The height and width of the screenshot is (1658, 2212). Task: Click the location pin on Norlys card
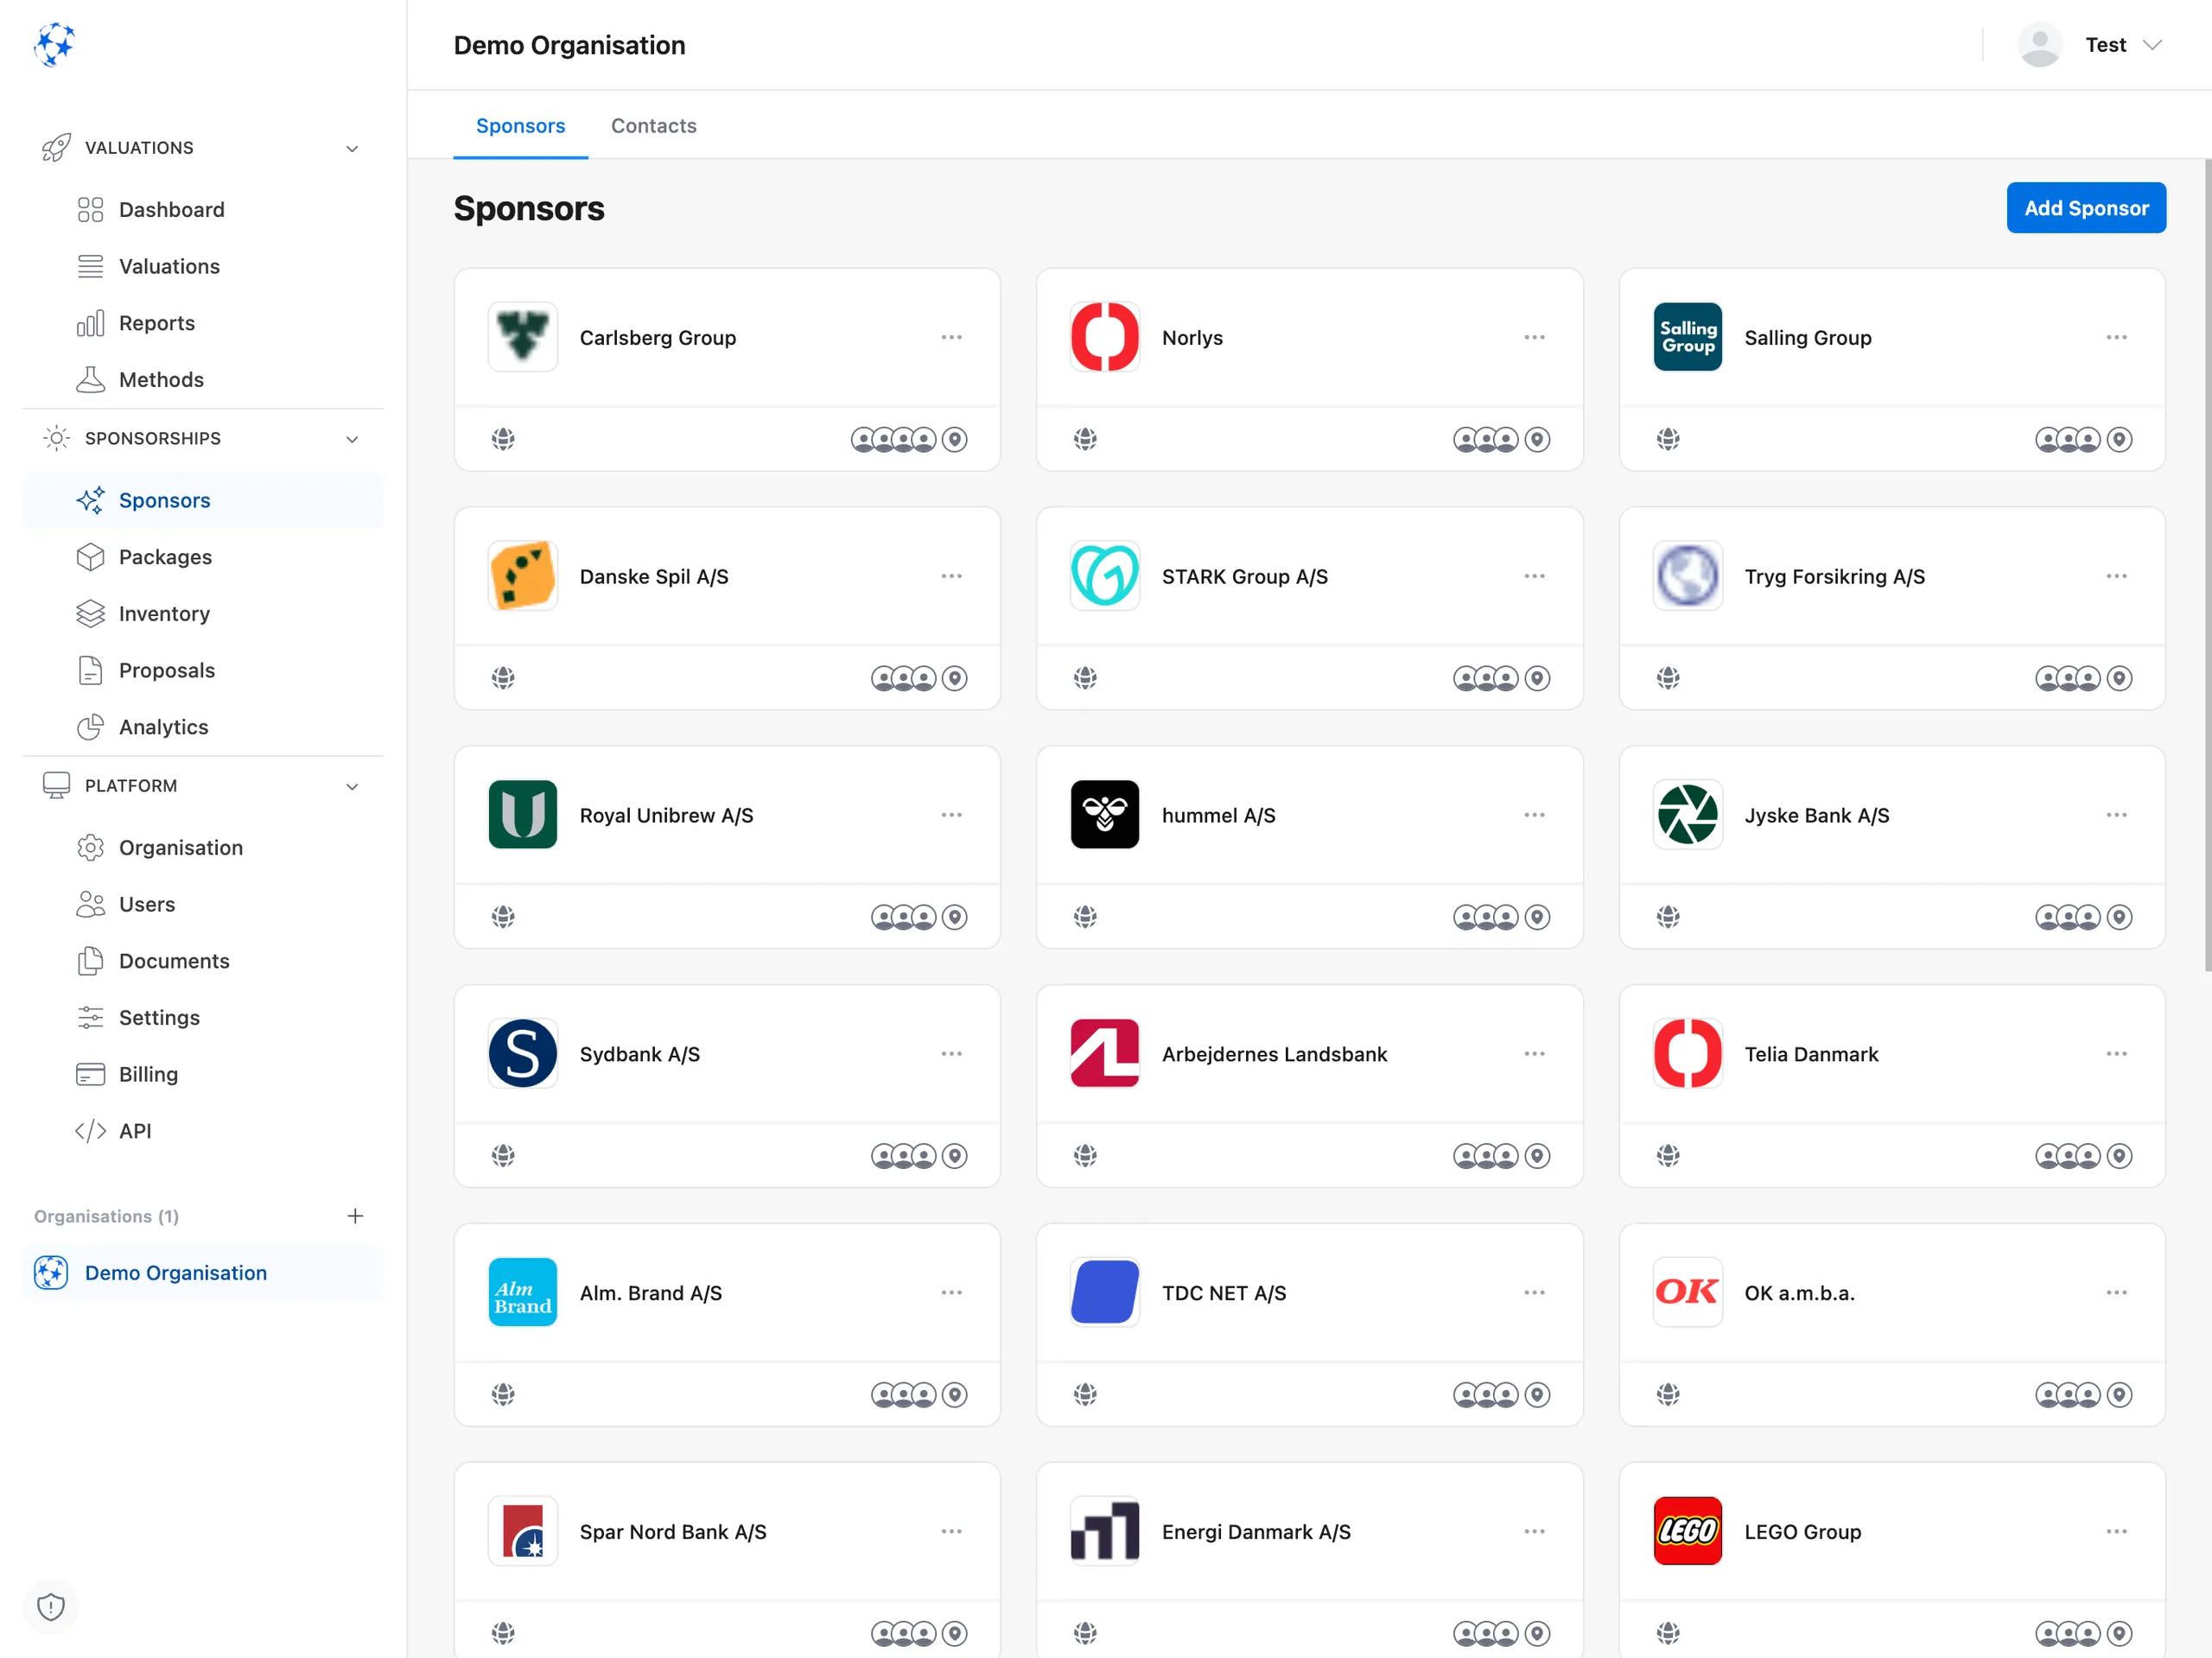click(1538, 439)
